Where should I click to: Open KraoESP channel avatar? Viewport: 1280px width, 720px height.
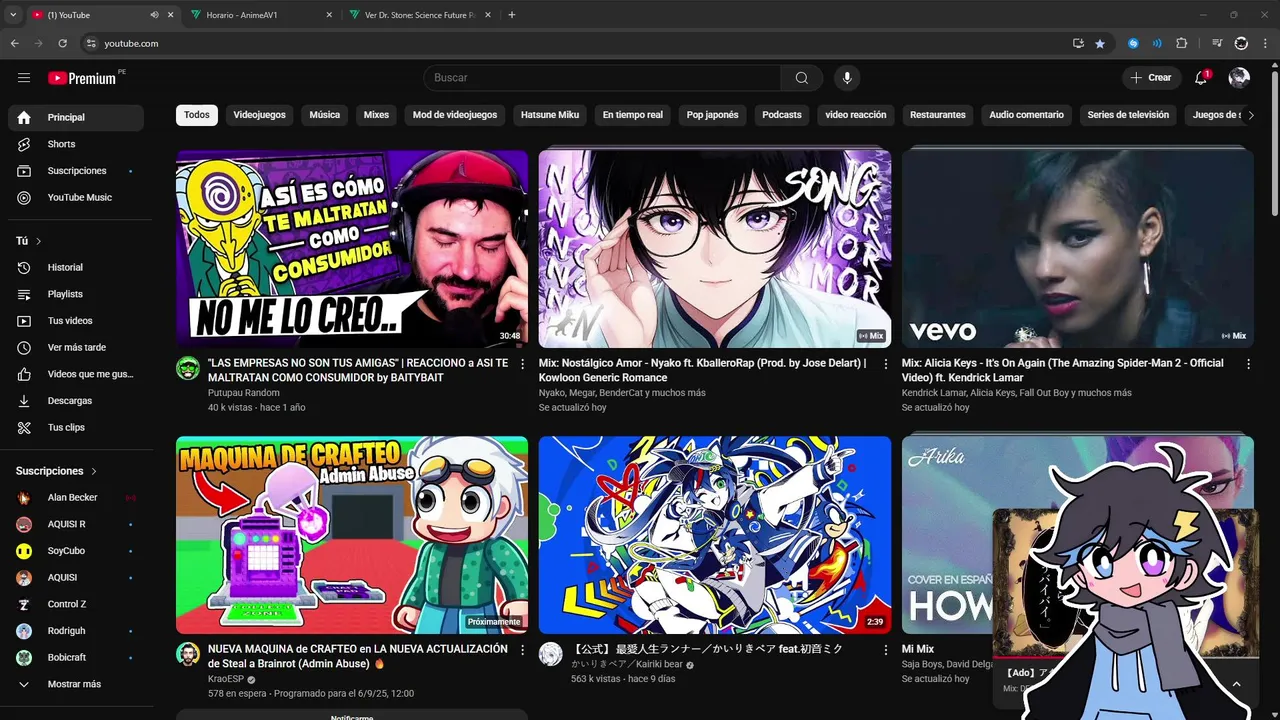tap(188, 654)
